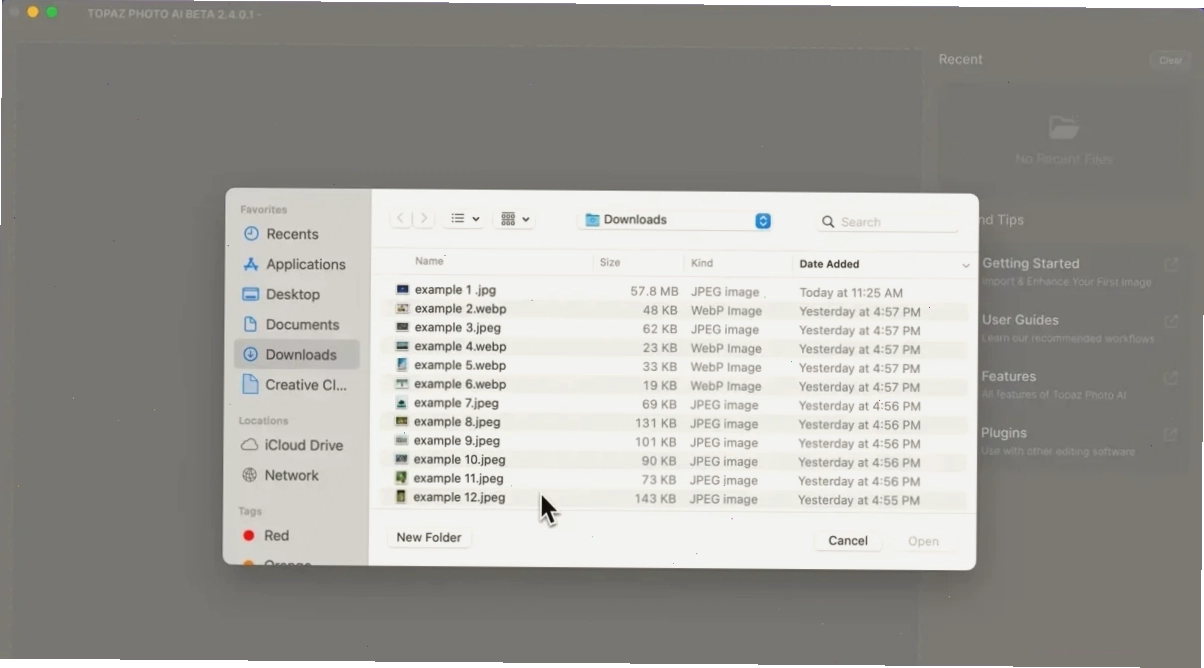Open the list view options dropdown
The height and width of the screenshot is (668, 1204).
pos(464,218)
